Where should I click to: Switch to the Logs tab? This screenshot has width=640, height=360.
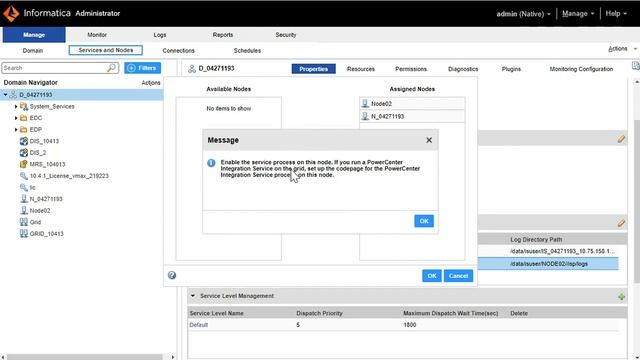pos(160,35)
